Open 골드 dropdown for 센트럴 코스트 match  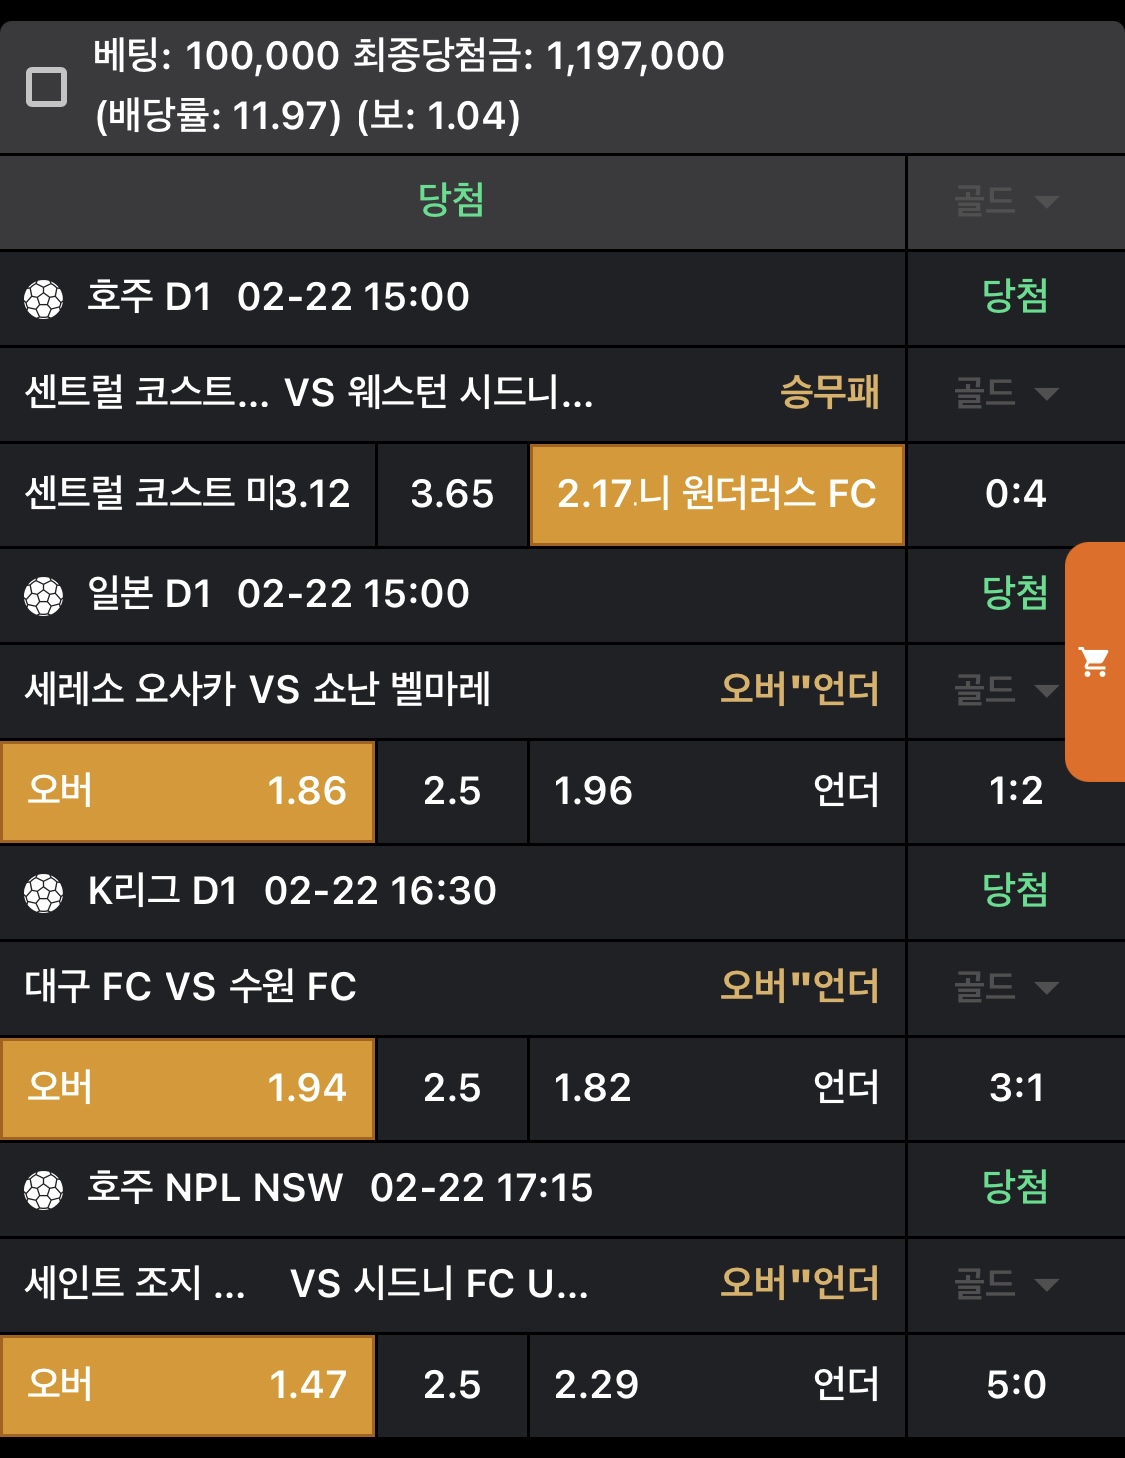[1006, 393]
